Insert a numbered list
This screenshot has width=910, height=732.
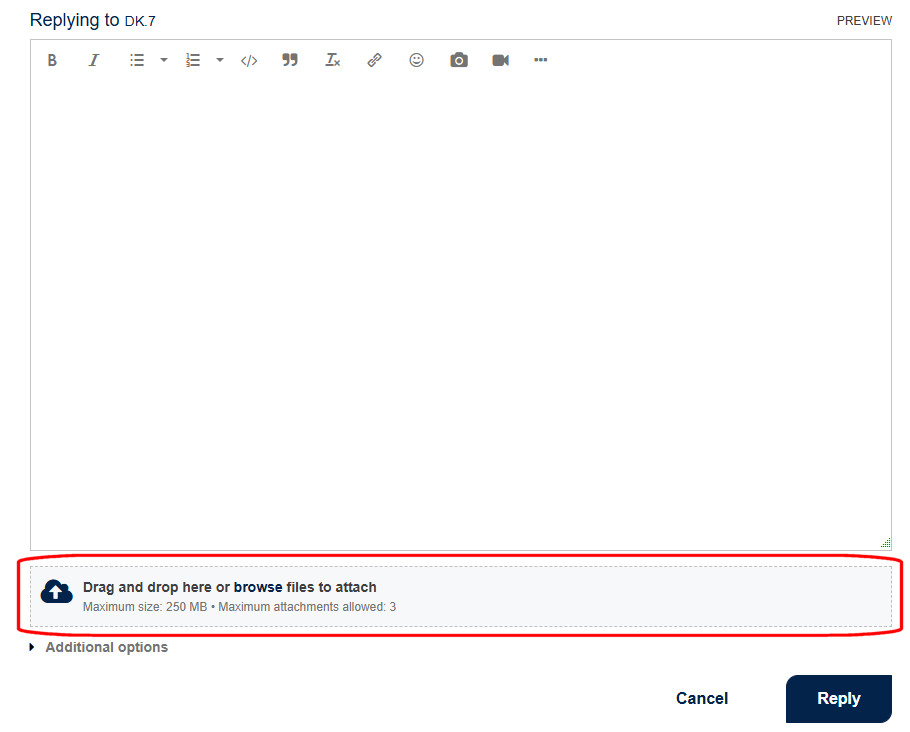click(x=193, y=60)
